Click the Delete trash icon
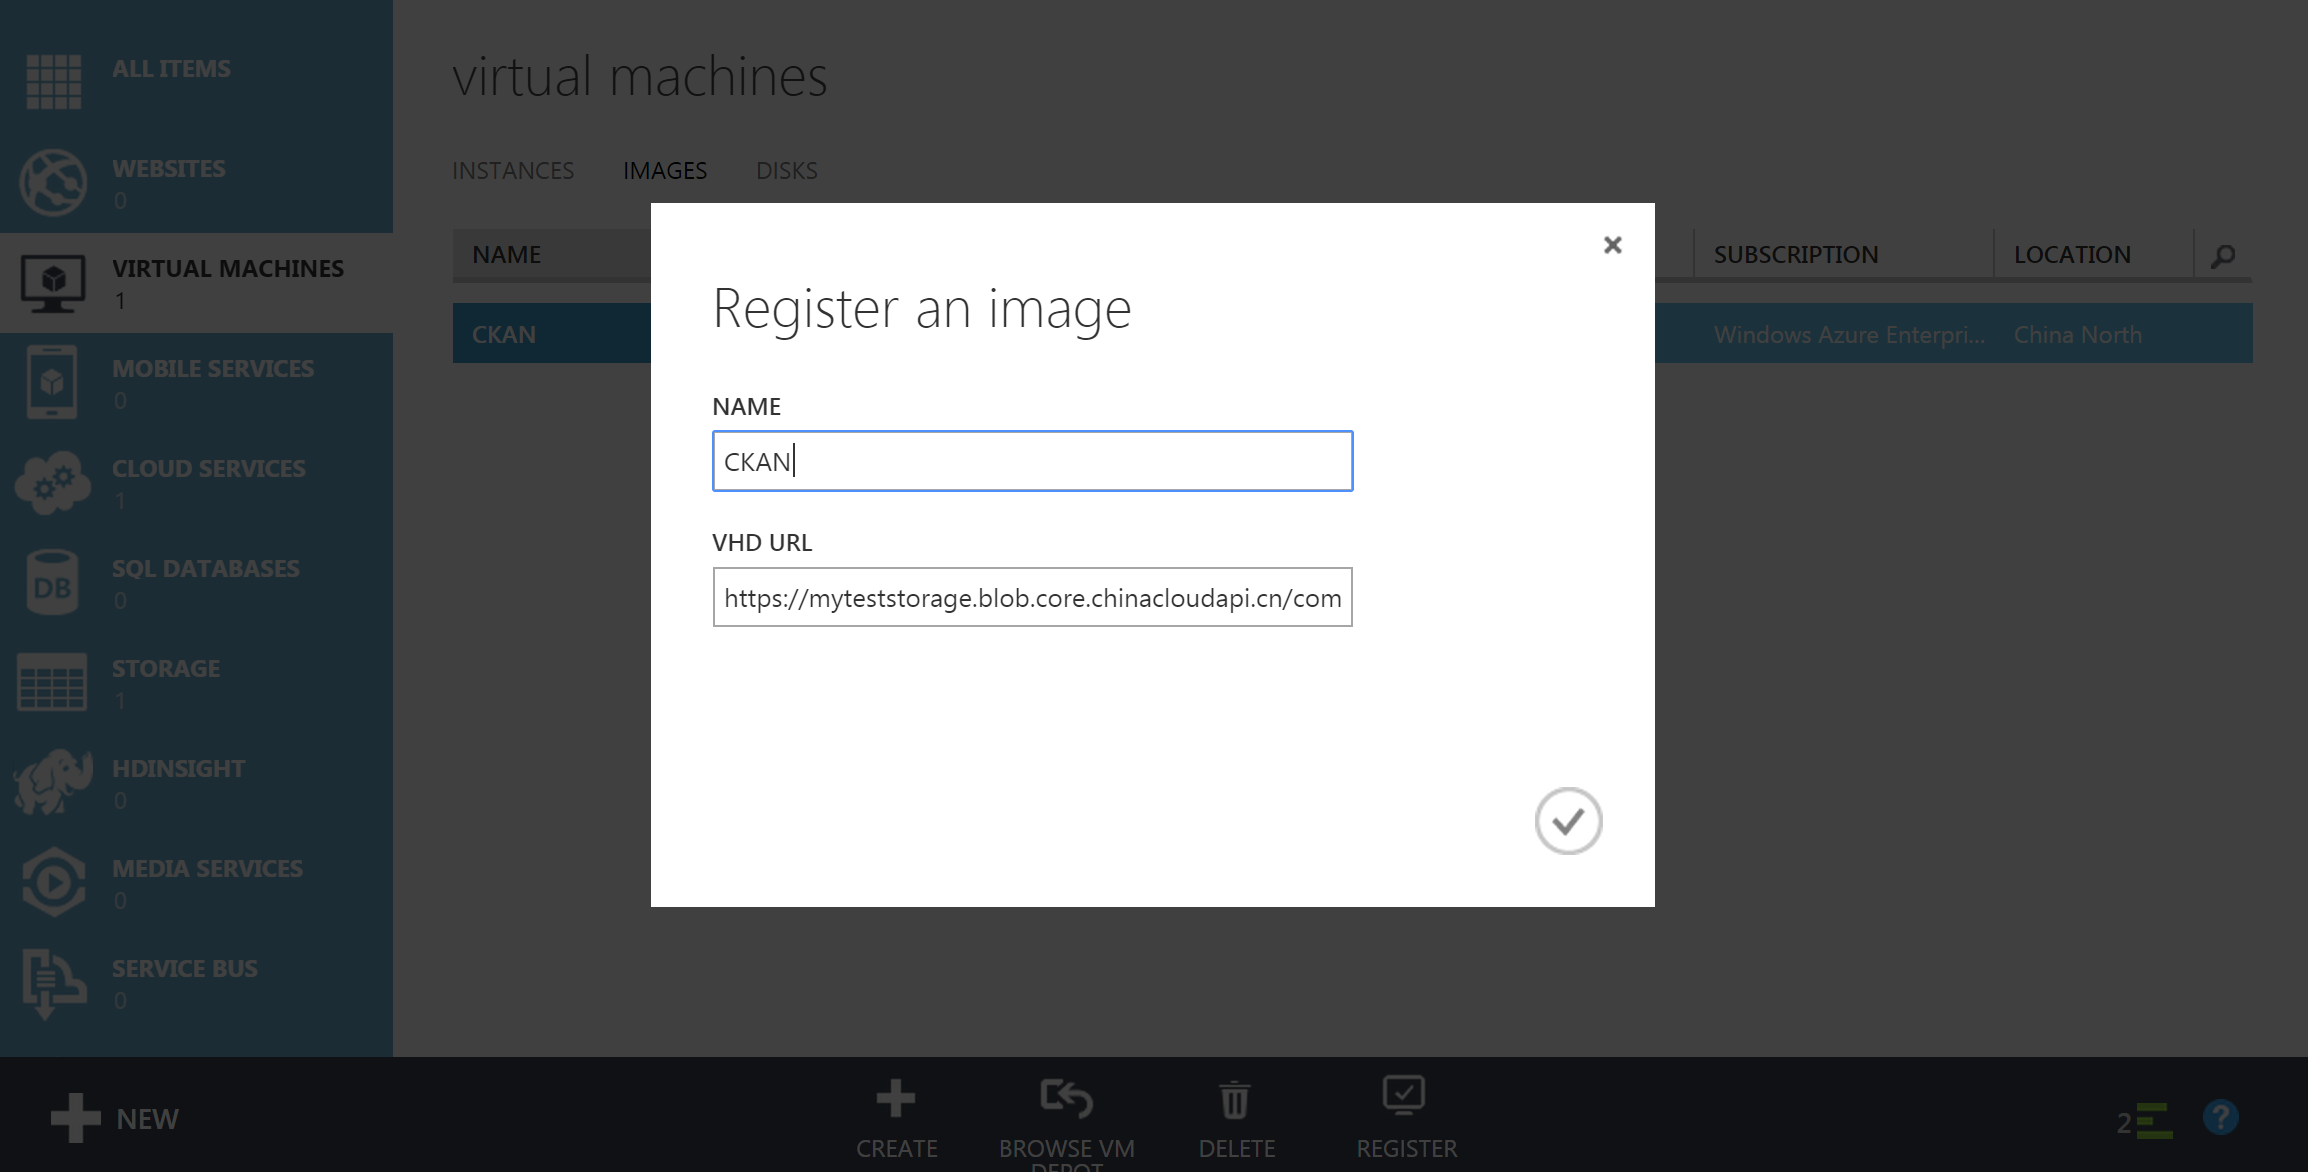 point(1235,1101)
